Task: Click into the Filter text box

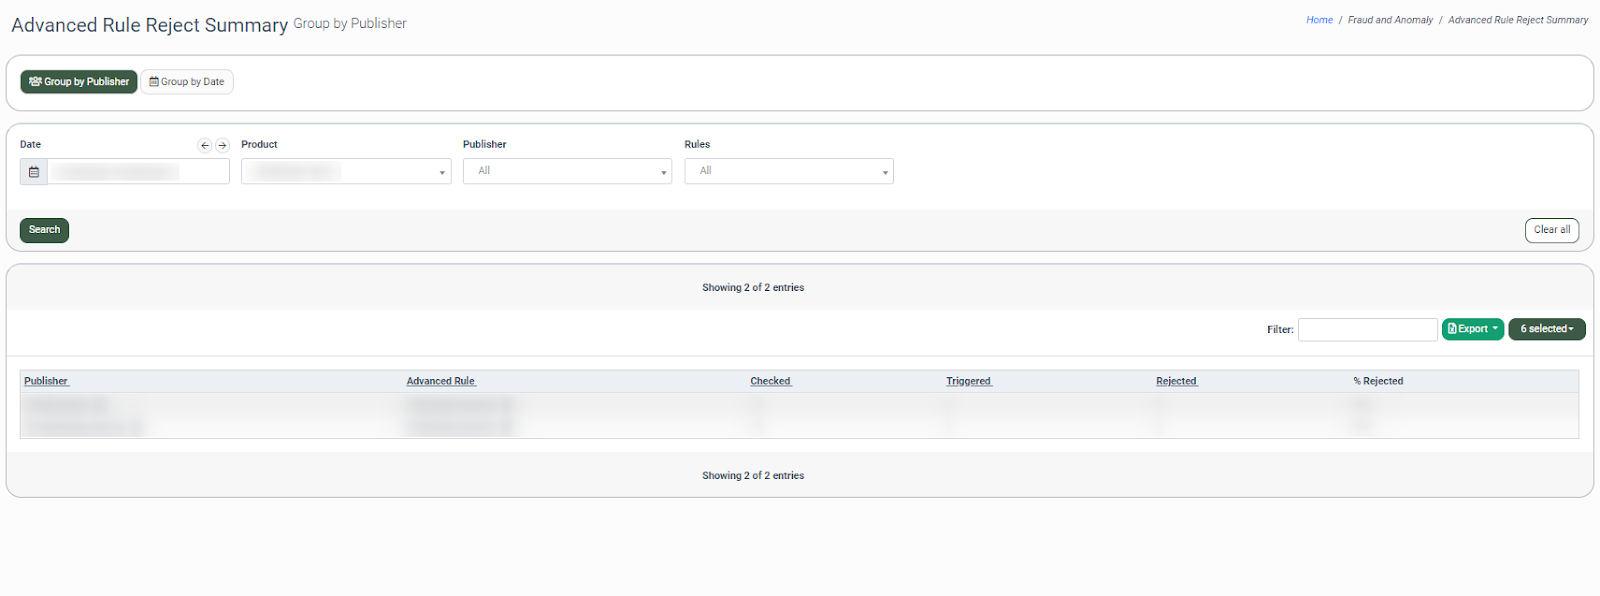Action: [1367, 330]
